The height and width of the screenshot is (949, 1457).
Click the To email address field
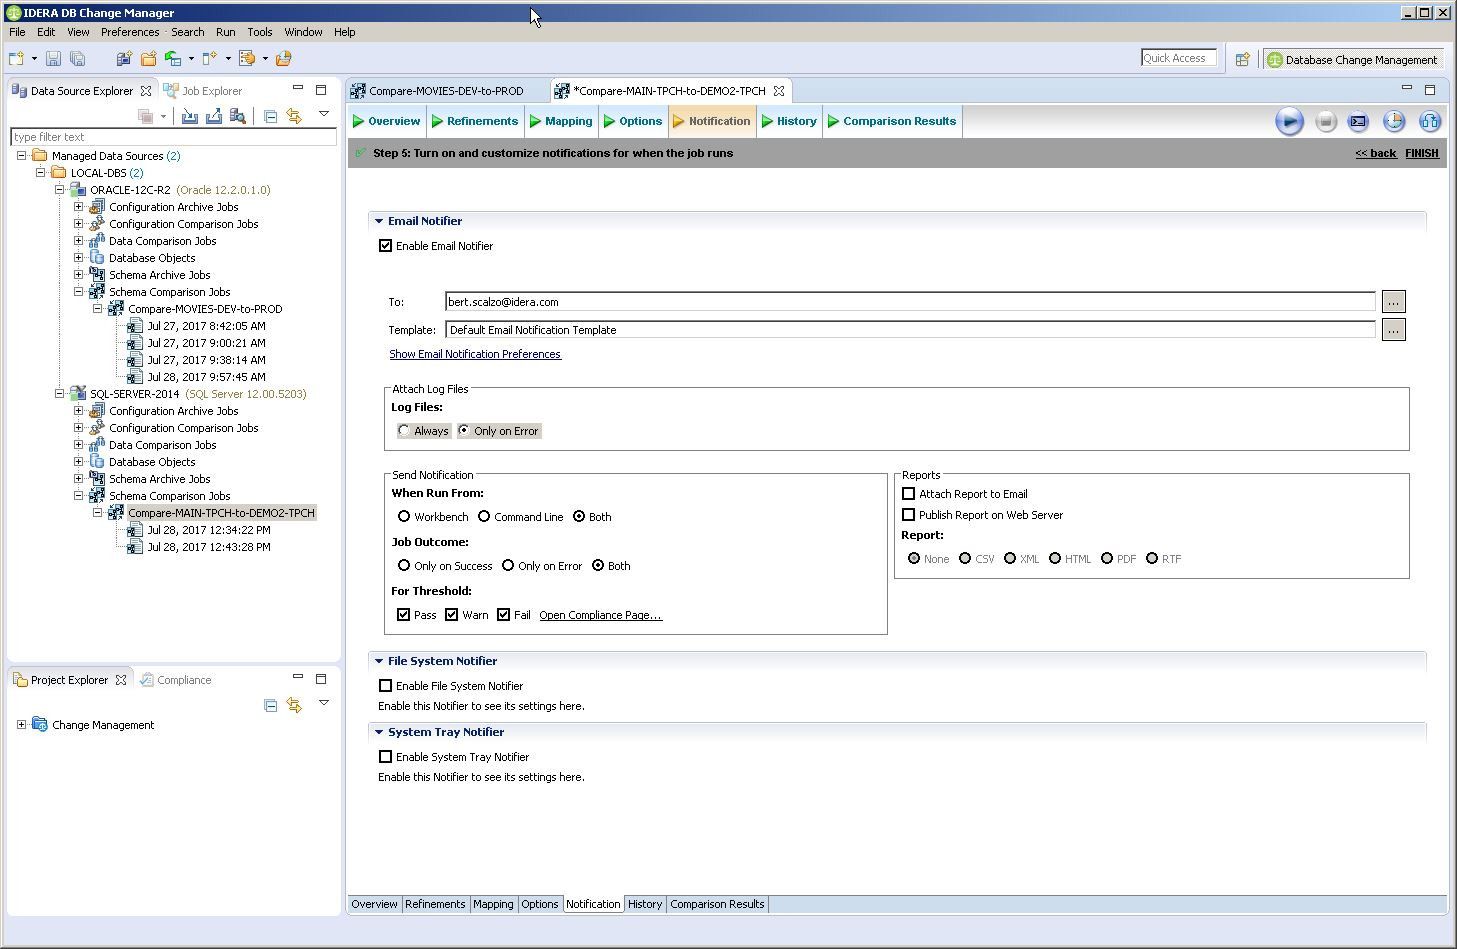(910, 302)
